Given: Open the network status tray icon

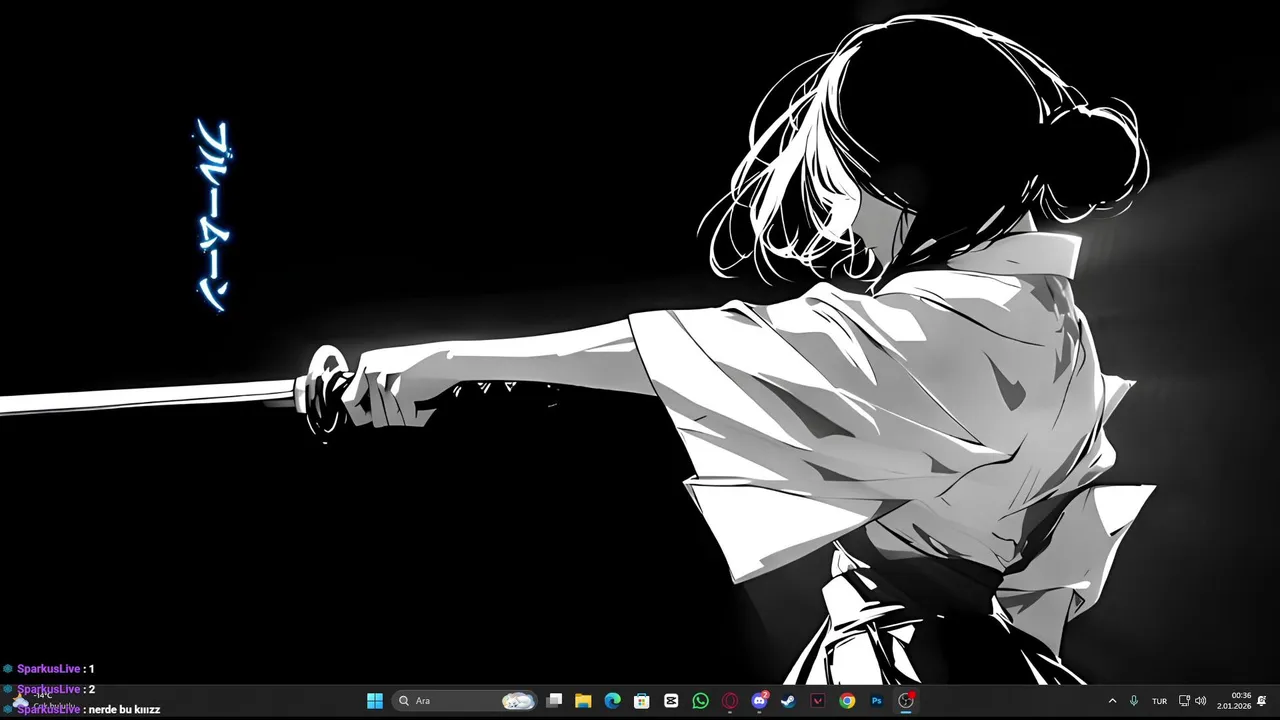Looking at the screenshot, I should (1184, 701).
